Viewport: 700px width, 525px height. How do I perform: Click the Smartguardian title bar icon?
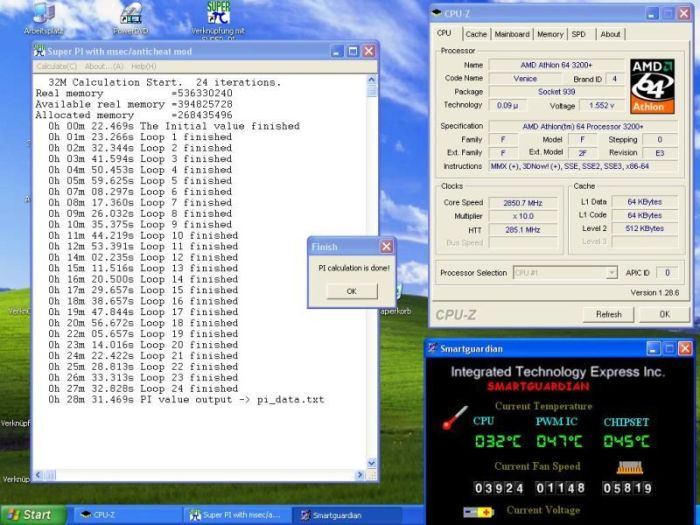tap(432, 348)
